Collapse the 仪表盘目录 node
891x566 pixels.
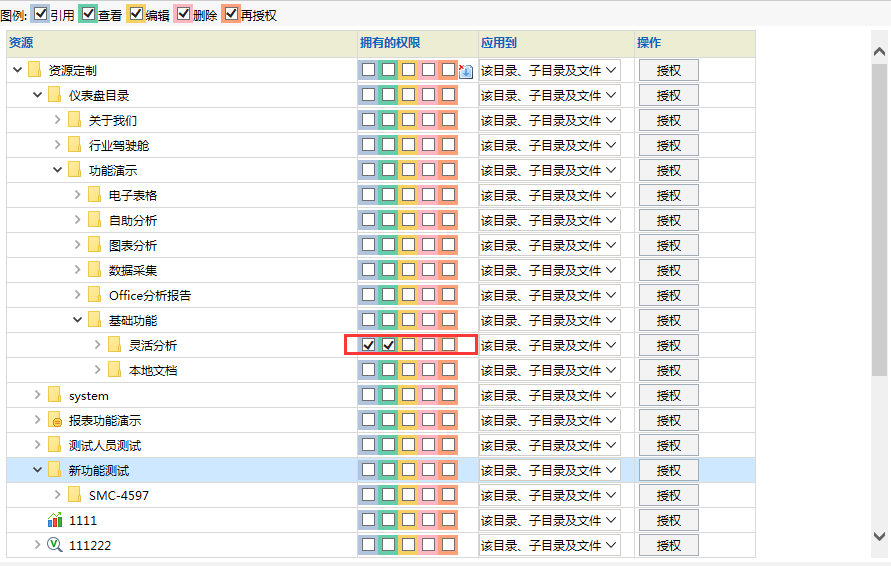38,95
